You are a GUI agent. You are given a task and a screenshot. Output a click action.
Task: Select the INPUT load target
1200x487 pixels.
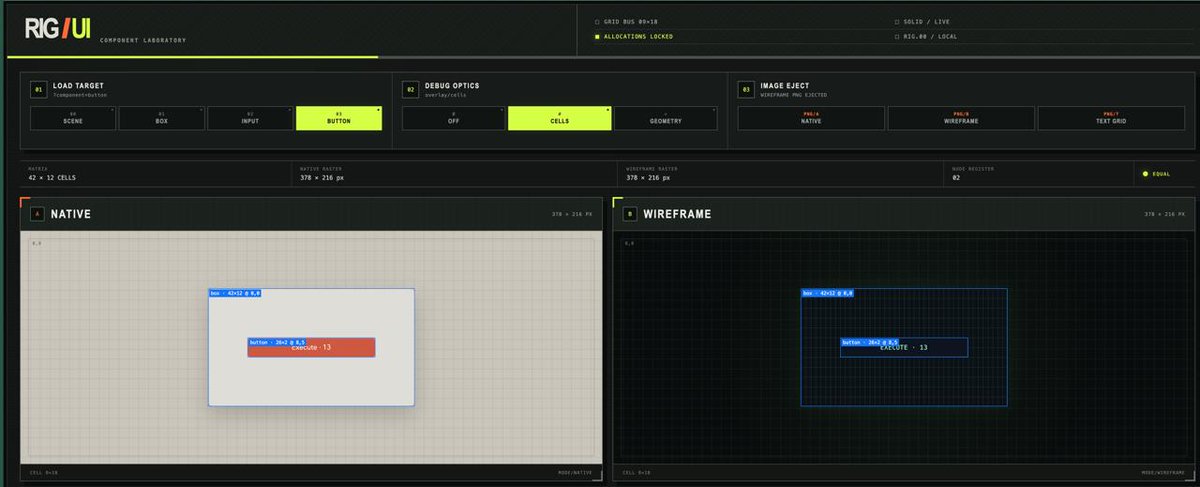(250, 118)
